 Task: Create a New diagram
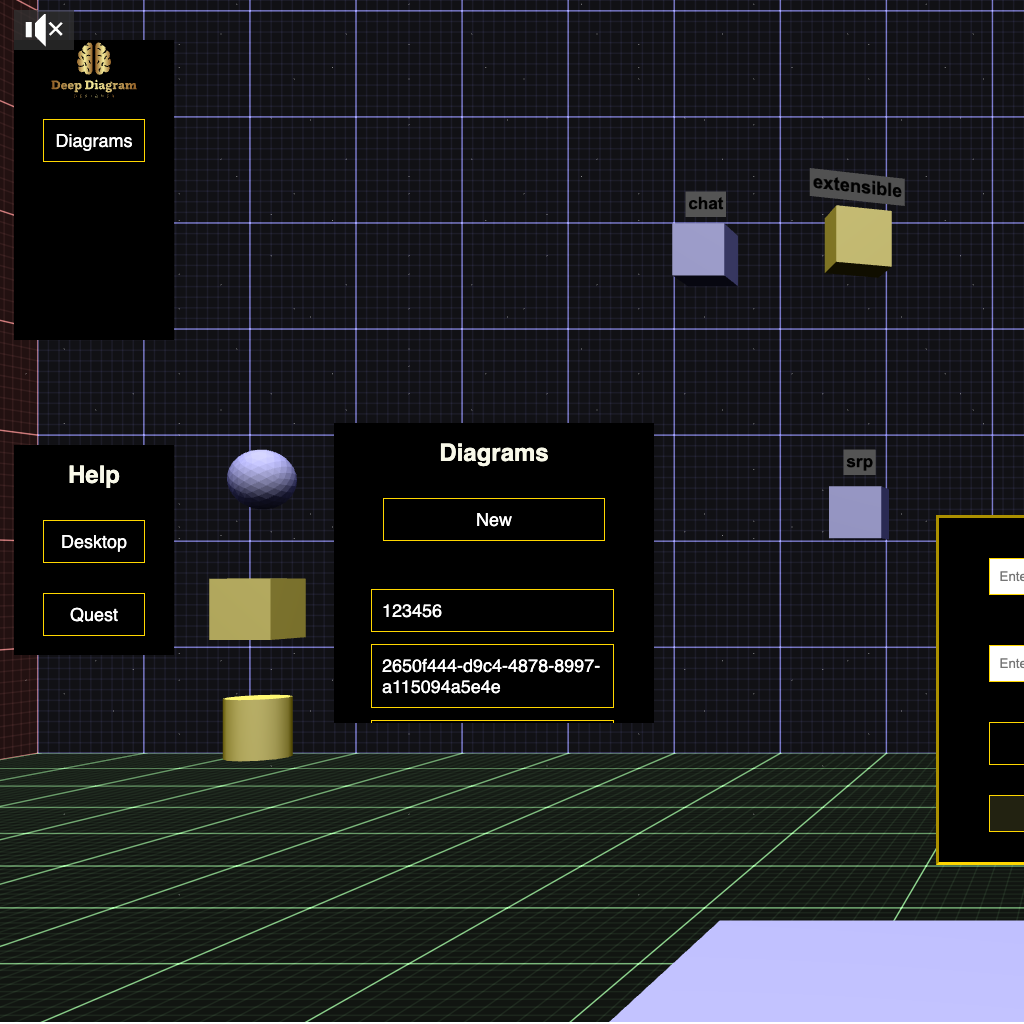[493, 520]
